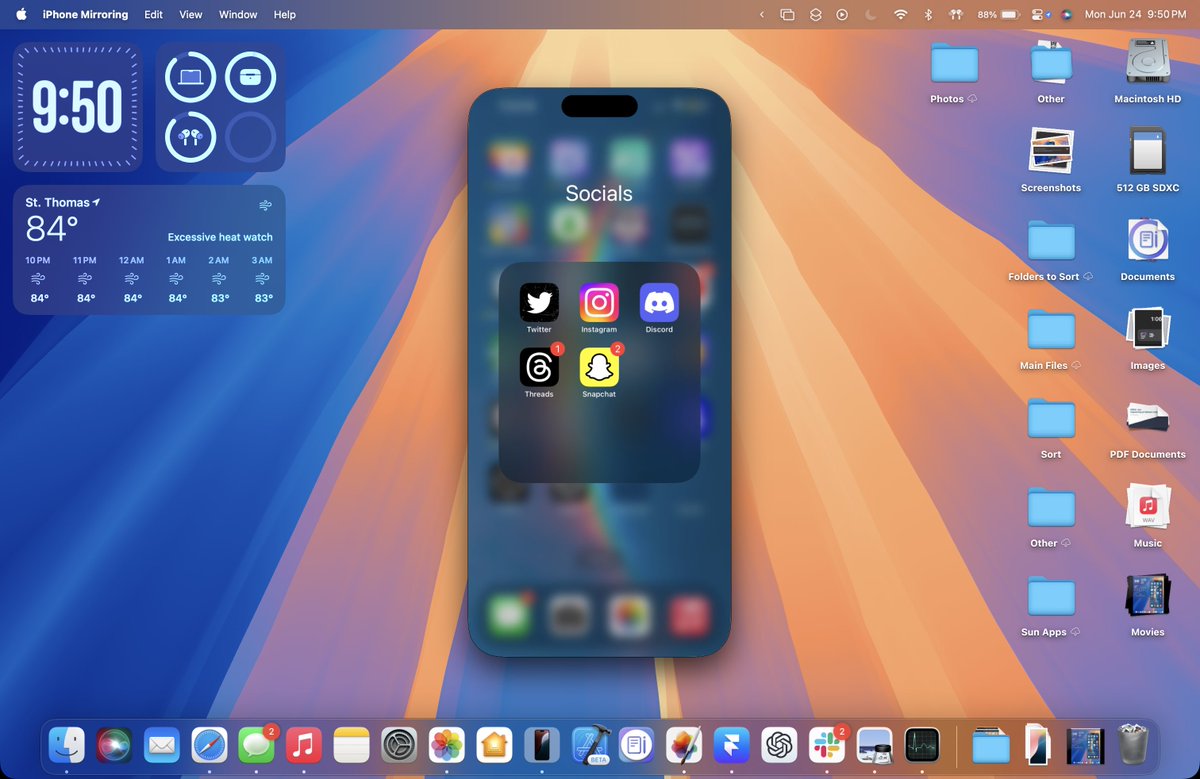
Task: Select the Main Files folder
Action: 1051,330
